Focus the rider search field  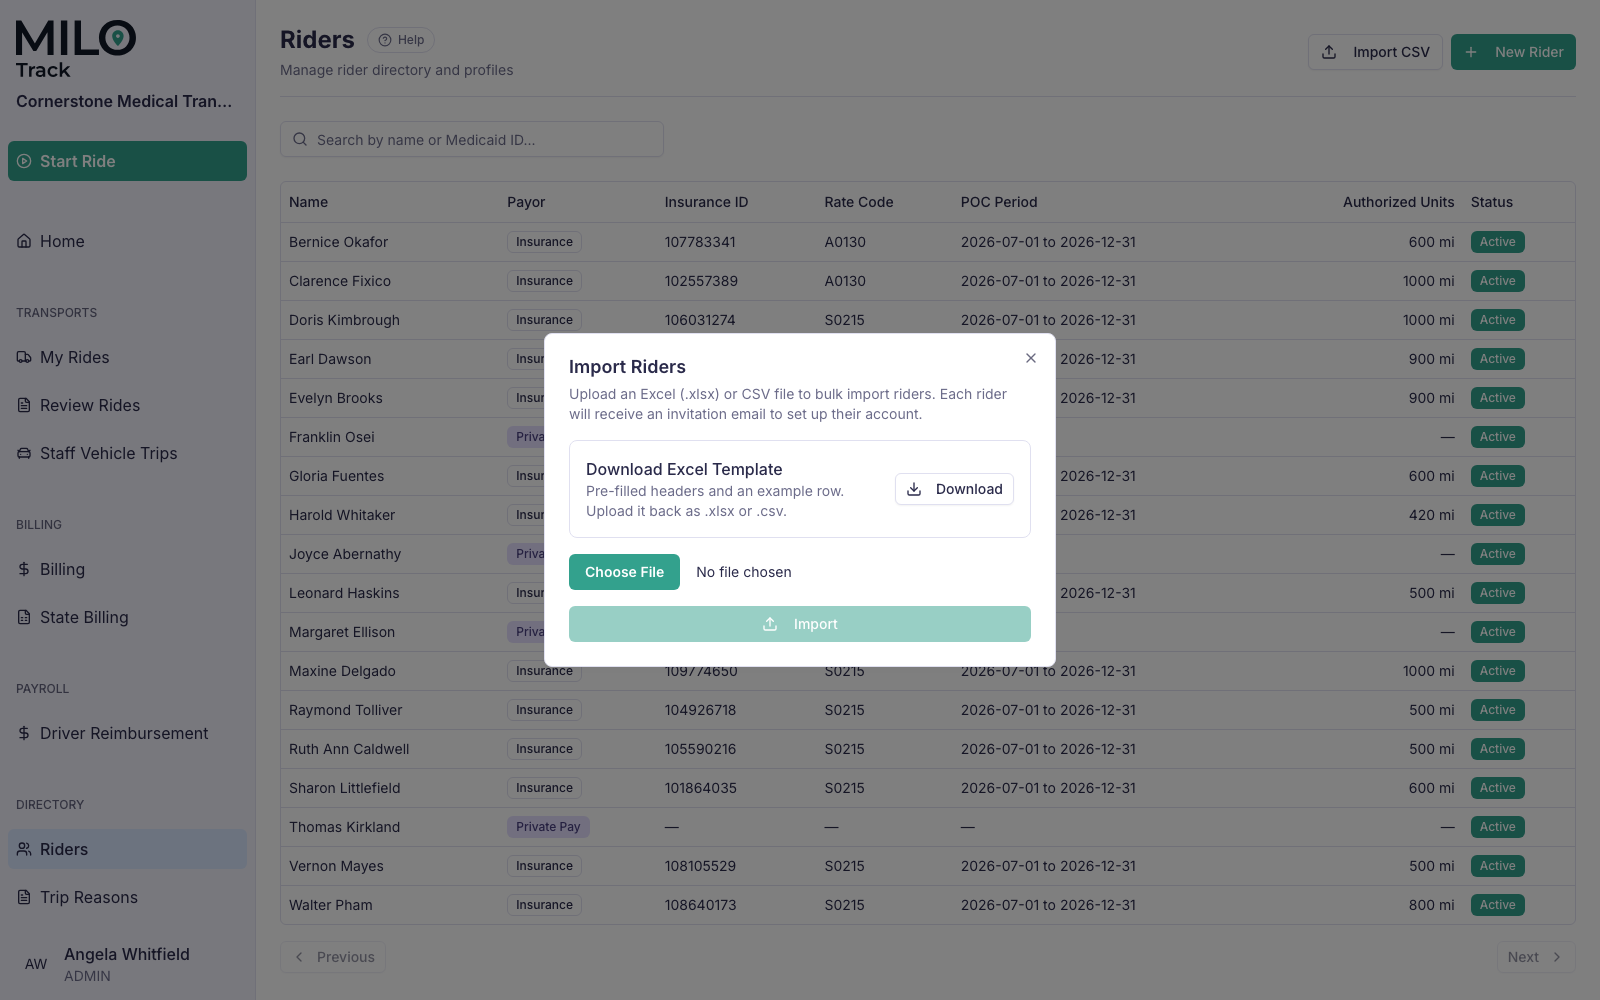click(472, 139)
